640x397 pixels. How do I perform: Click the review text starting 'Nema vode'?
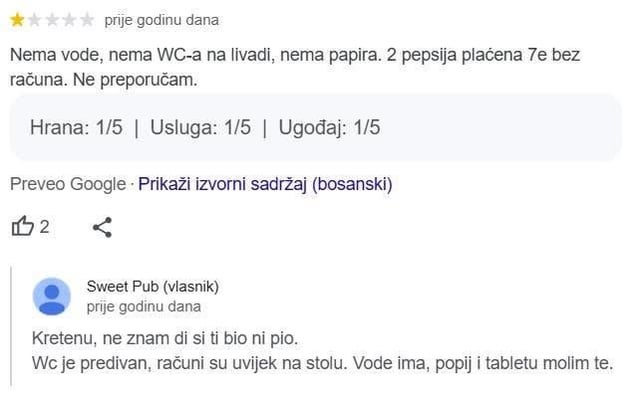[295, 67]
